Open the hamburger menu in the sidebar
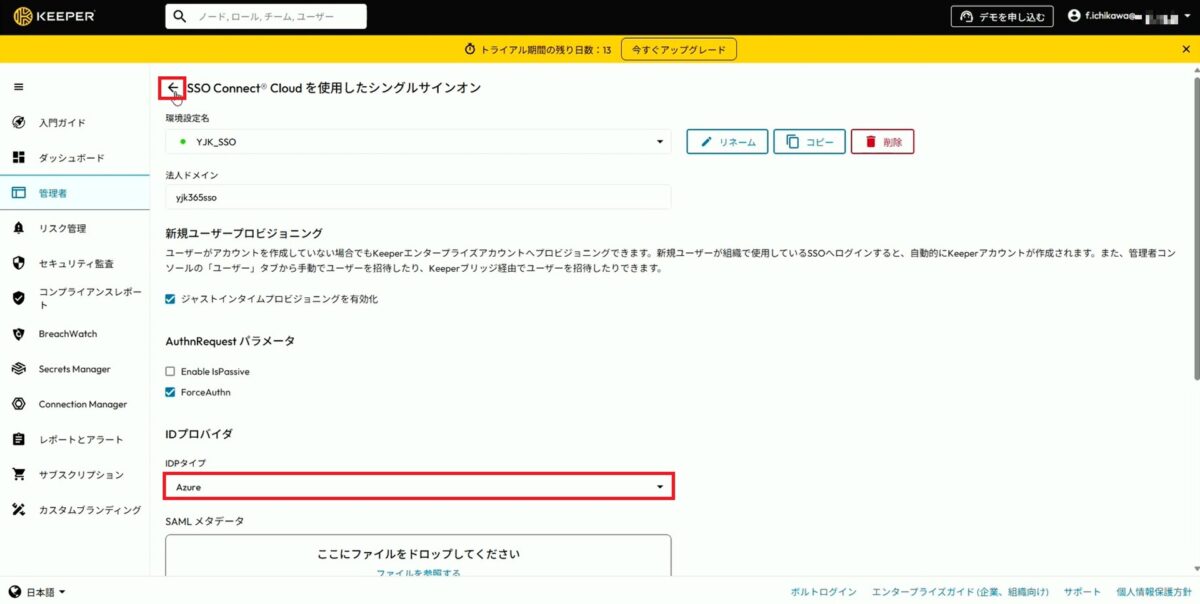This screenshot has height=604, width=1200. [x=18, y=86]
